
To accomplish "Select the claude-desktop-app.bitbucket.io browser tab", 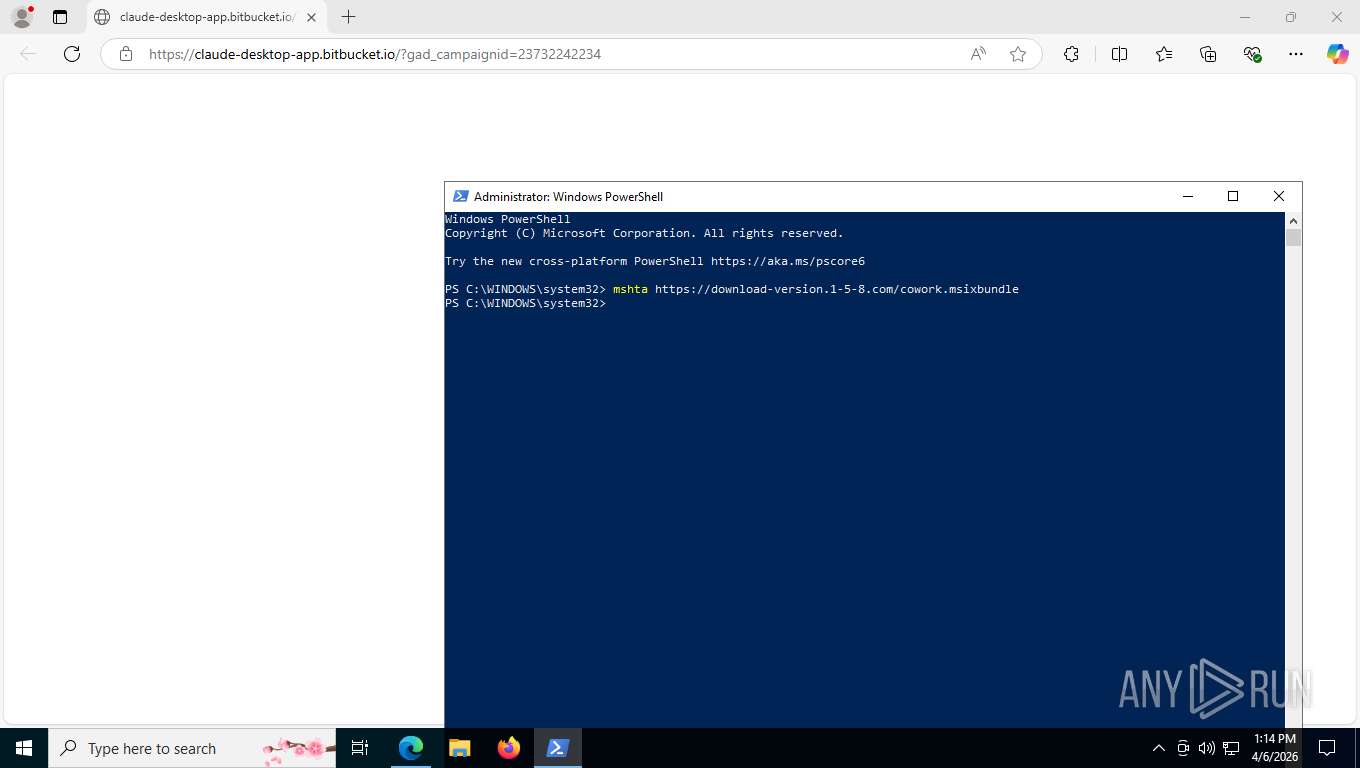I will click(206, 17).
